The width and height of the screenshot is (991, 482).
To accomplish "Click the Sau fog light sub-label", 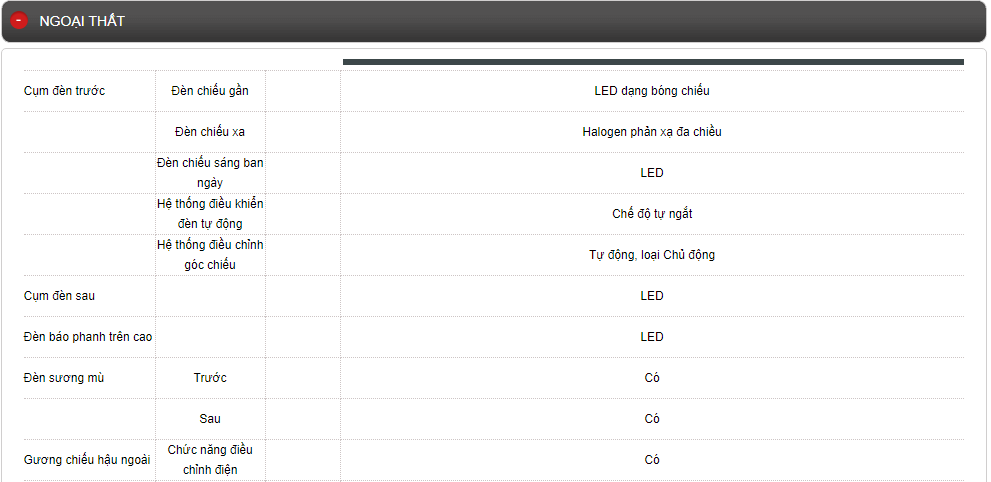I will point(210,419).
